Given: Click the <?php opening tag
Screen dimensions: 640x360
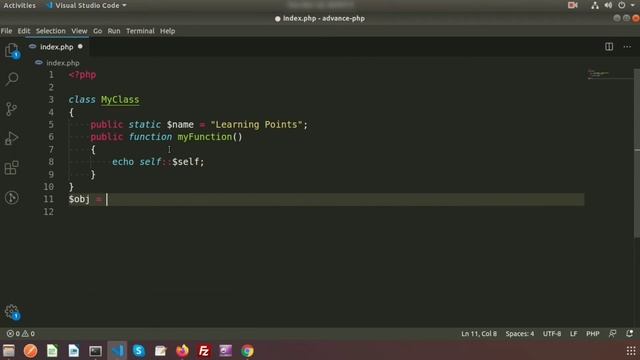Looking at the screenshot, I should click(82, 75).
